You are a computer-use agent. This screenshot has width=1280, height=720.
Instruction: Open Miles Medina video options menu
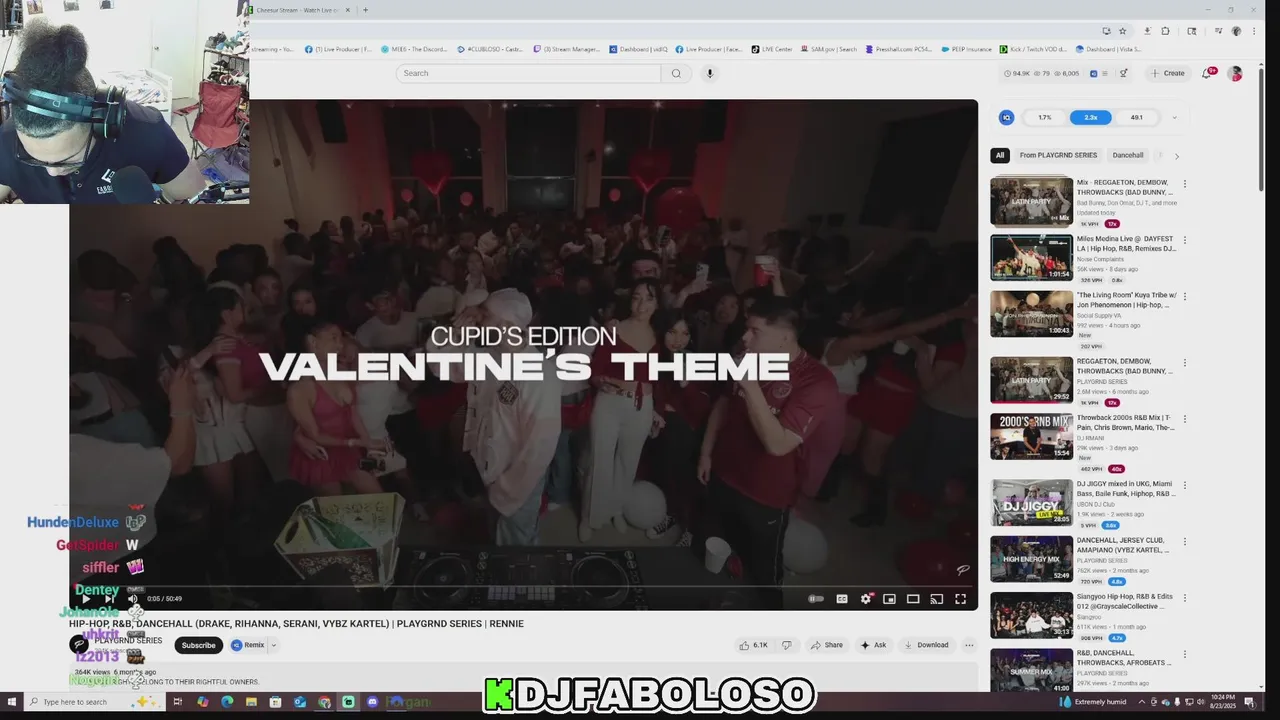coord(1185,240)
